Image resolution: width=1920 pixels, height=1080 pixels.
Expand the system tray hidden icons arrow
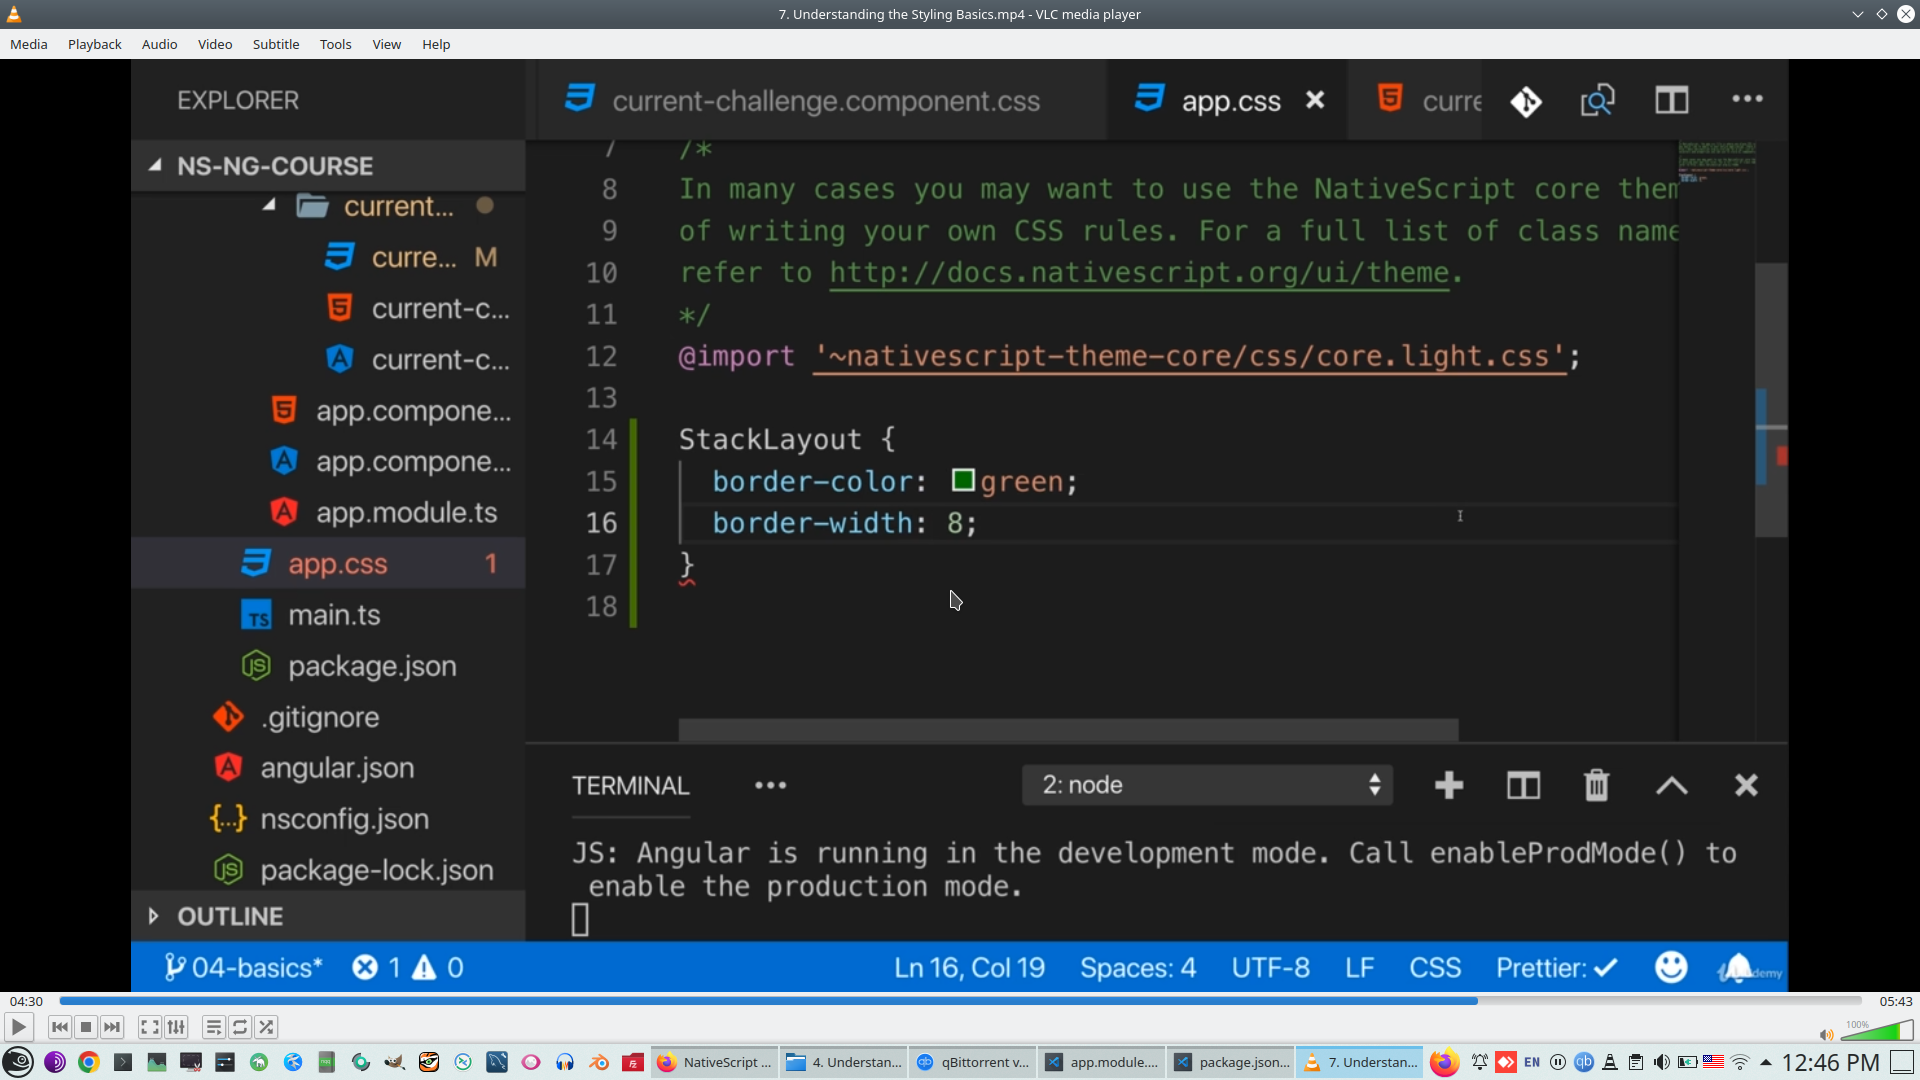tap(1766, 1062)
